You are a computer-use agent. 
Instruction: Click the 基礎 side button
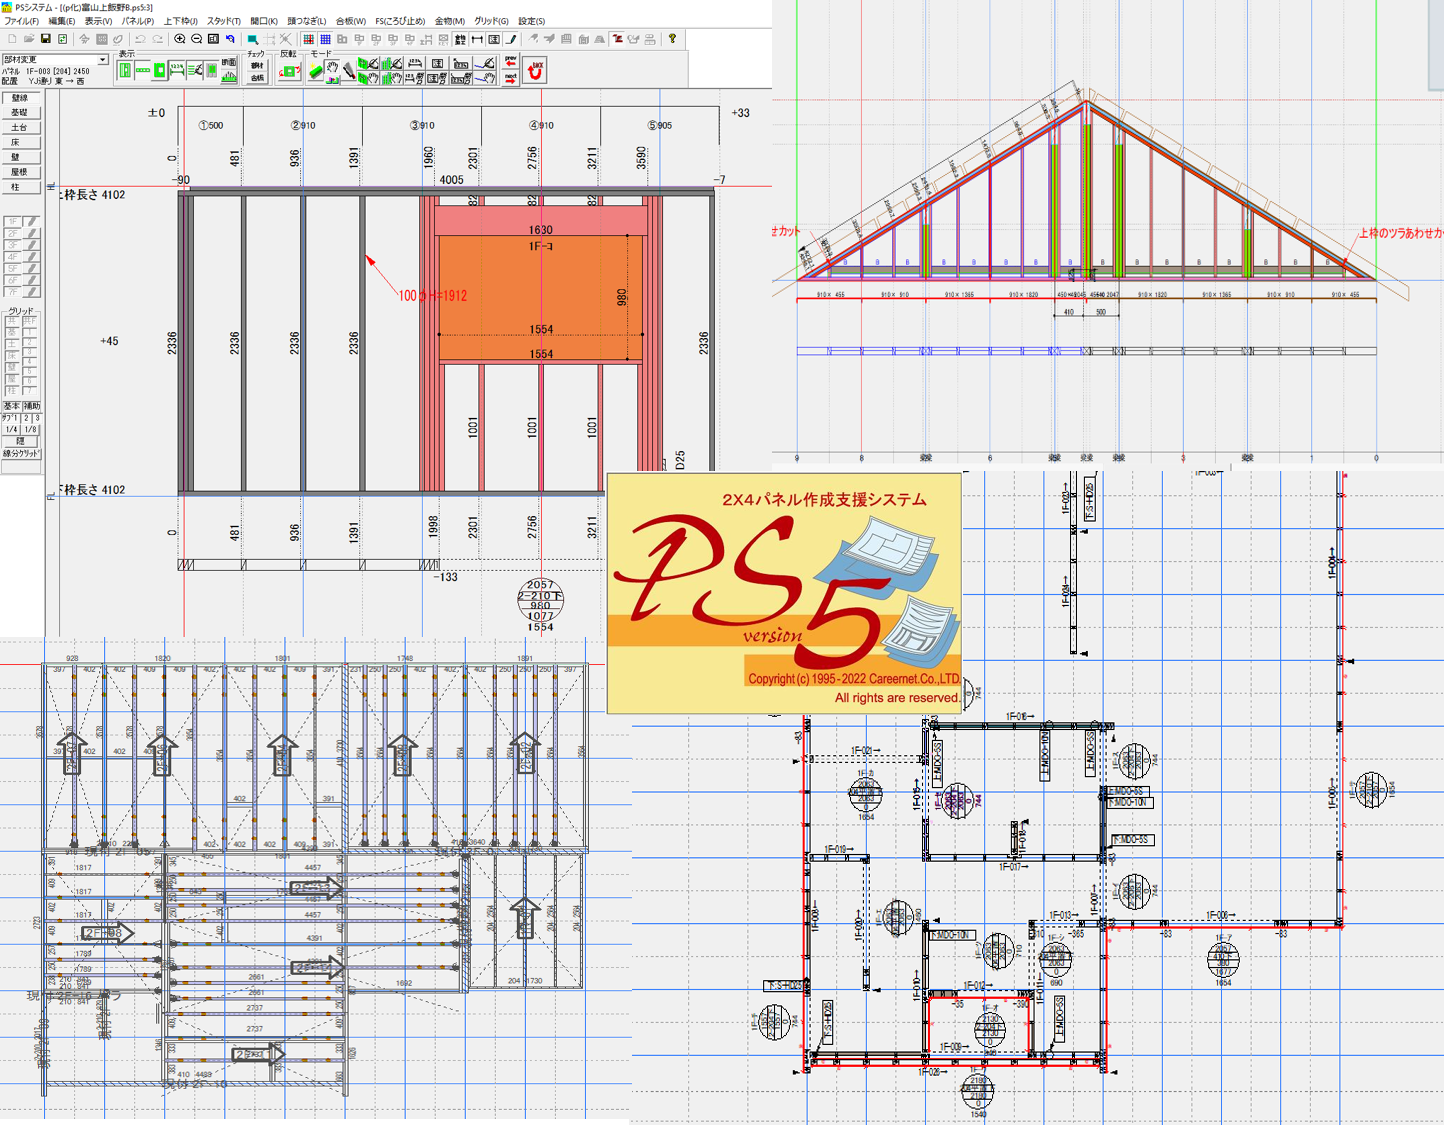point(20,113)
